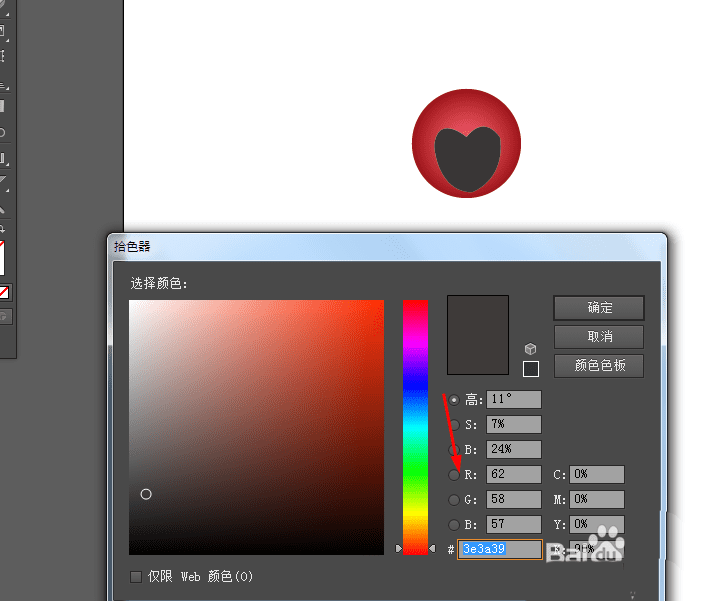Open the 颜色色板 swatches button

point(599,366)
